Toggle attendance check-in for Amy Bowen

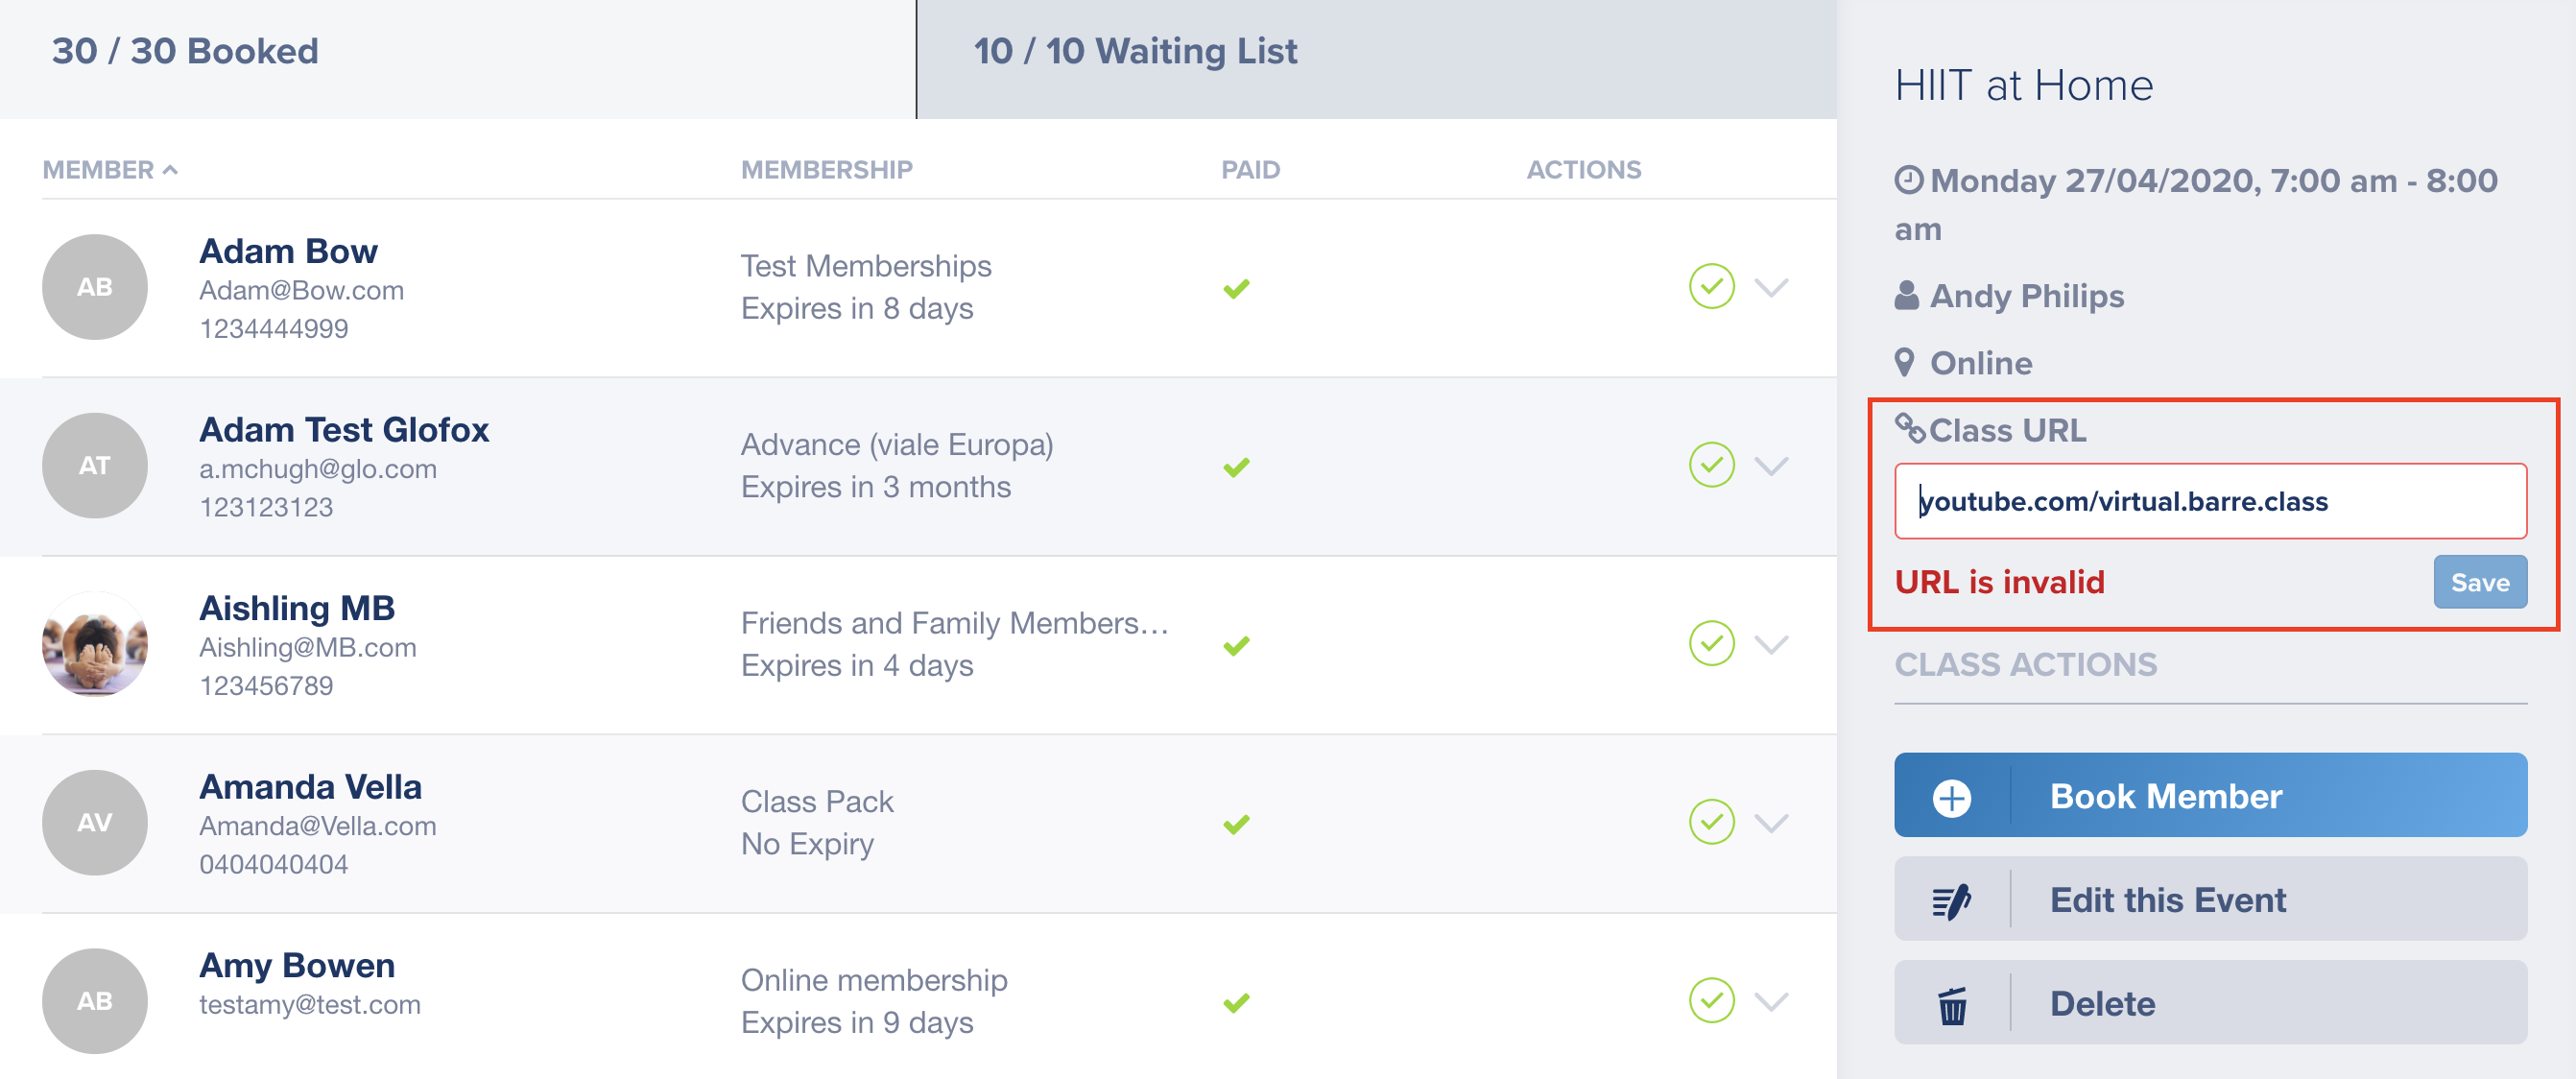1711,1001
